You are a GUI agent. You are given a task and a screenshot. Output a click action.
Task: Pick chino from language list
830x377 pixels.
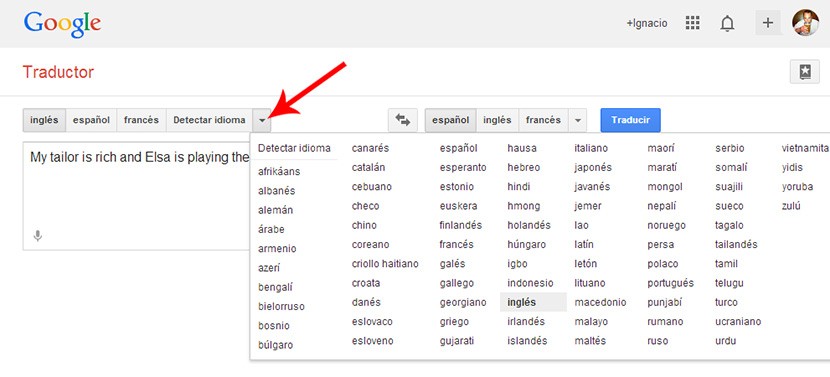pyautogui.click(x=364, y=225)
